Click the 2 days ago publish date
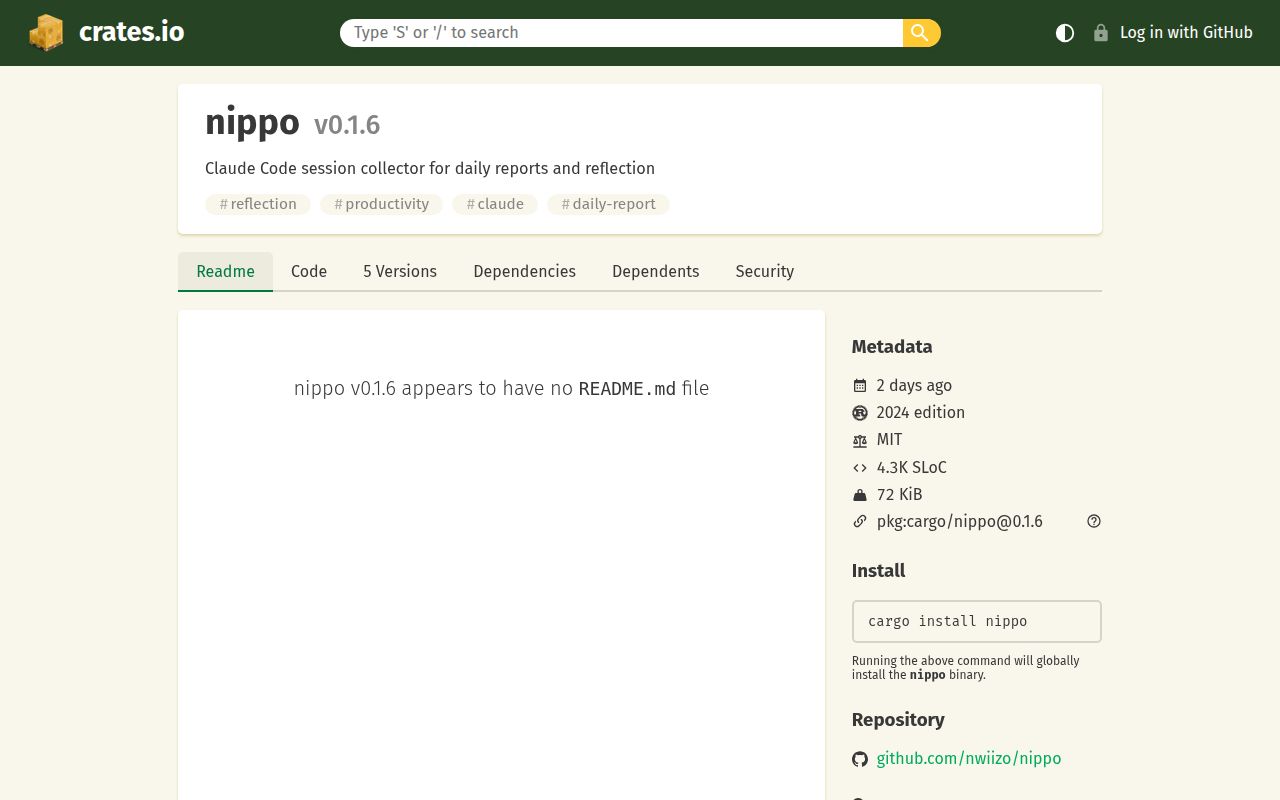 click(914, 385)
